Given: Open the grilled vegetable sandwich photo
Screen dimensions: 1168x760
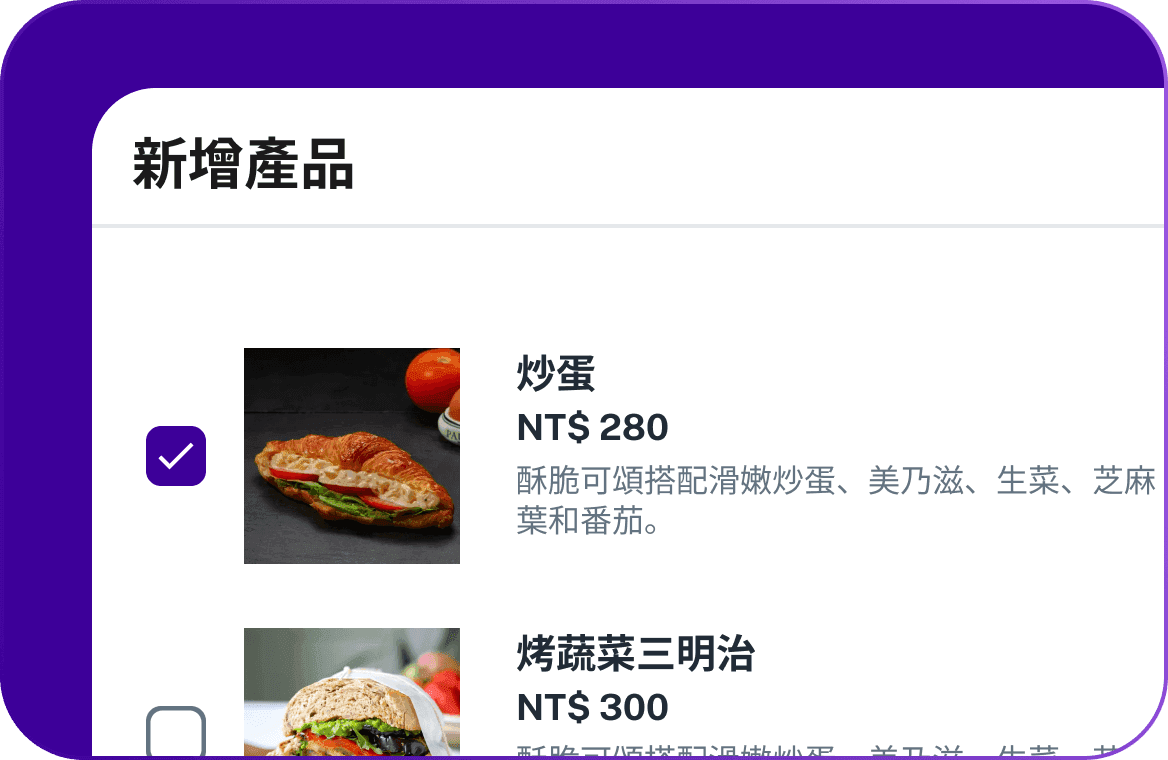Looking at the screenshot, I should click(x=352, y=693).
